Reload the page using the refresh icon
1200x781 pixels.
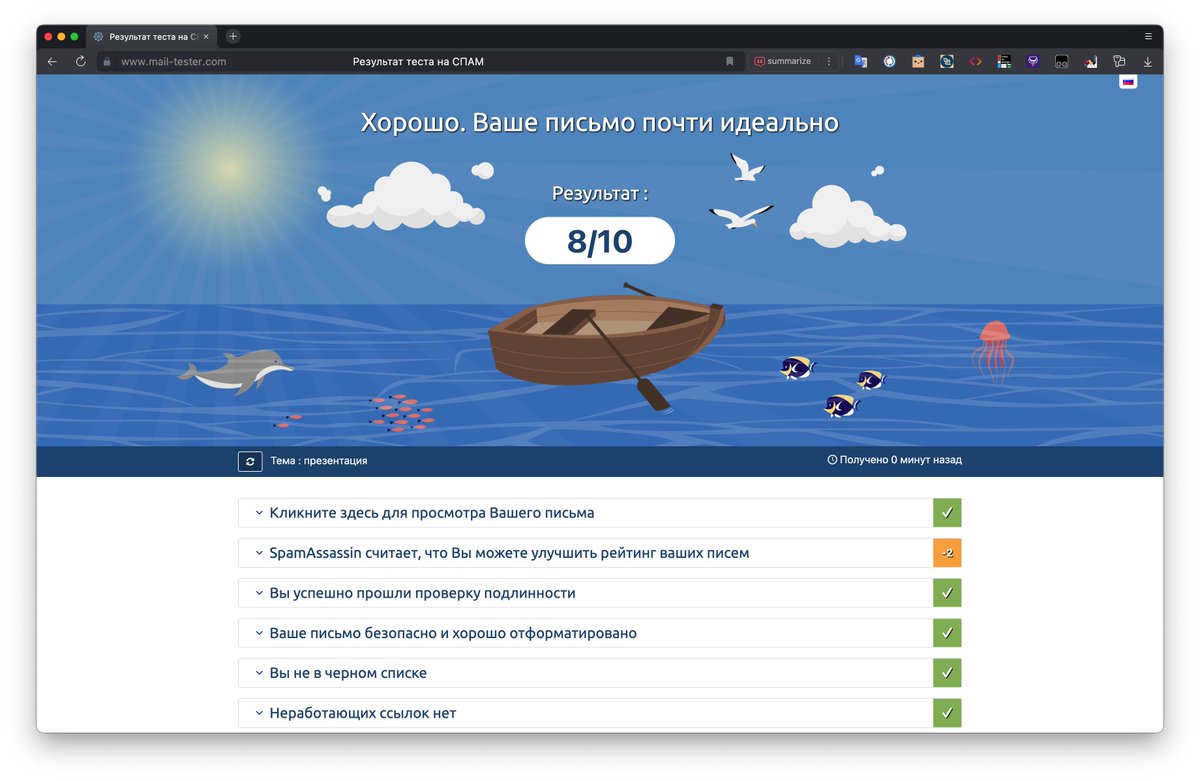click(x=81, y=61)
